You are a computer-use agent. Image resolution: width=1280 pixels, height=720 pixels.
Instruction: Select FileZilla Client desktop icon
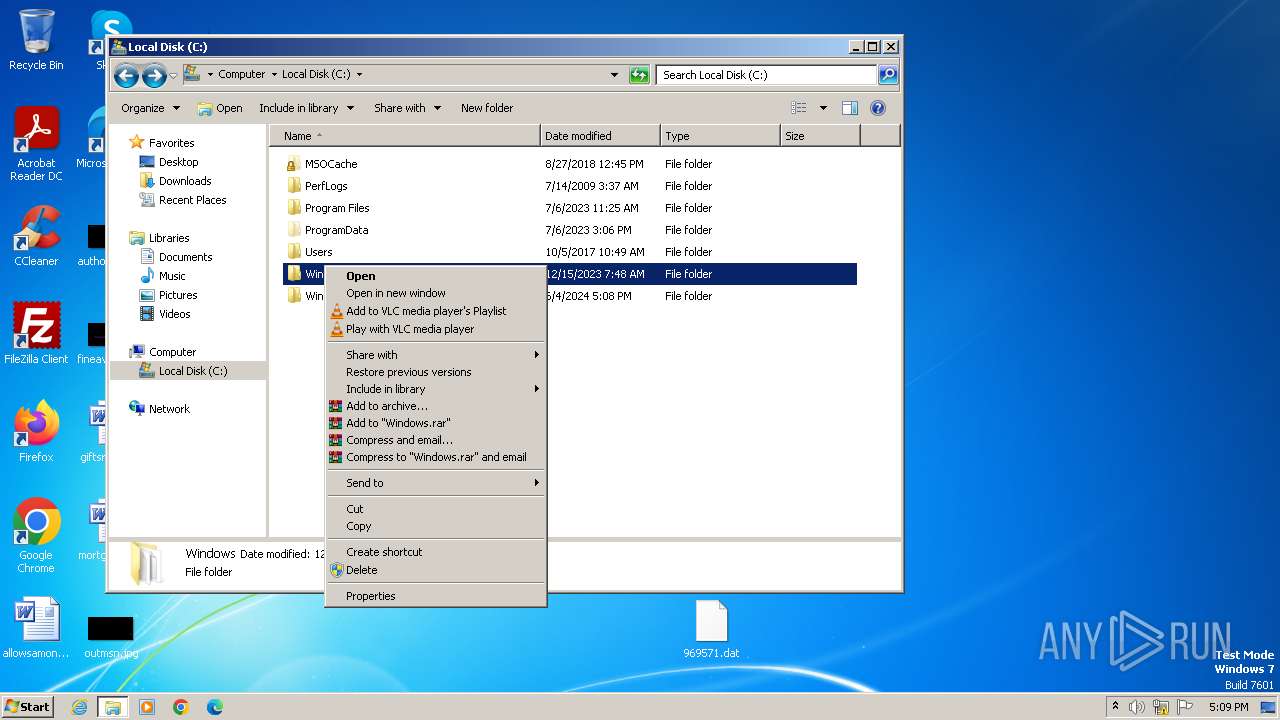point(36,334)
